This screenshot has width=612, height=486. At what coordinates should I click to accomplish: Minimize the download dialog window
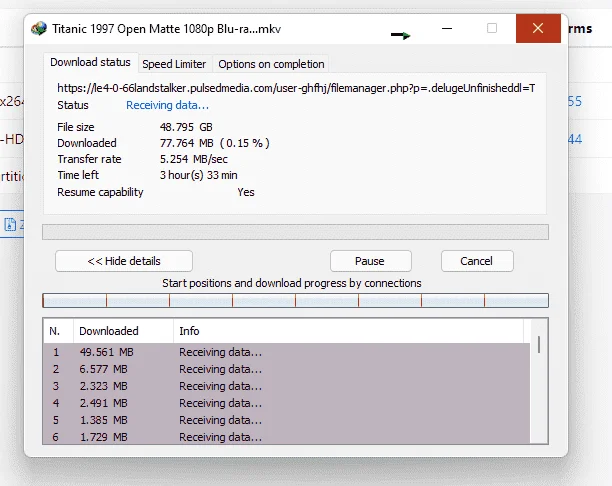[x=447, y=28]
